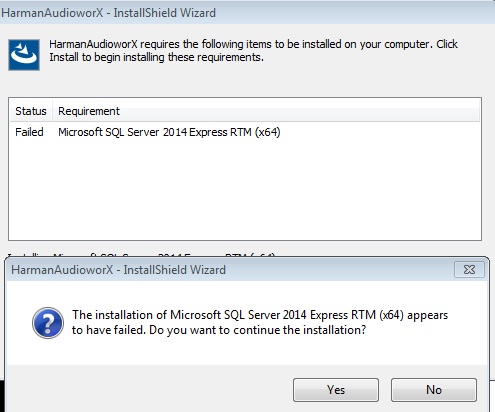Viewport: 495px width, 412px height.
Task: Select the Microsoft SQL Server 2014 Express requirement row
Action: point(245,132)
